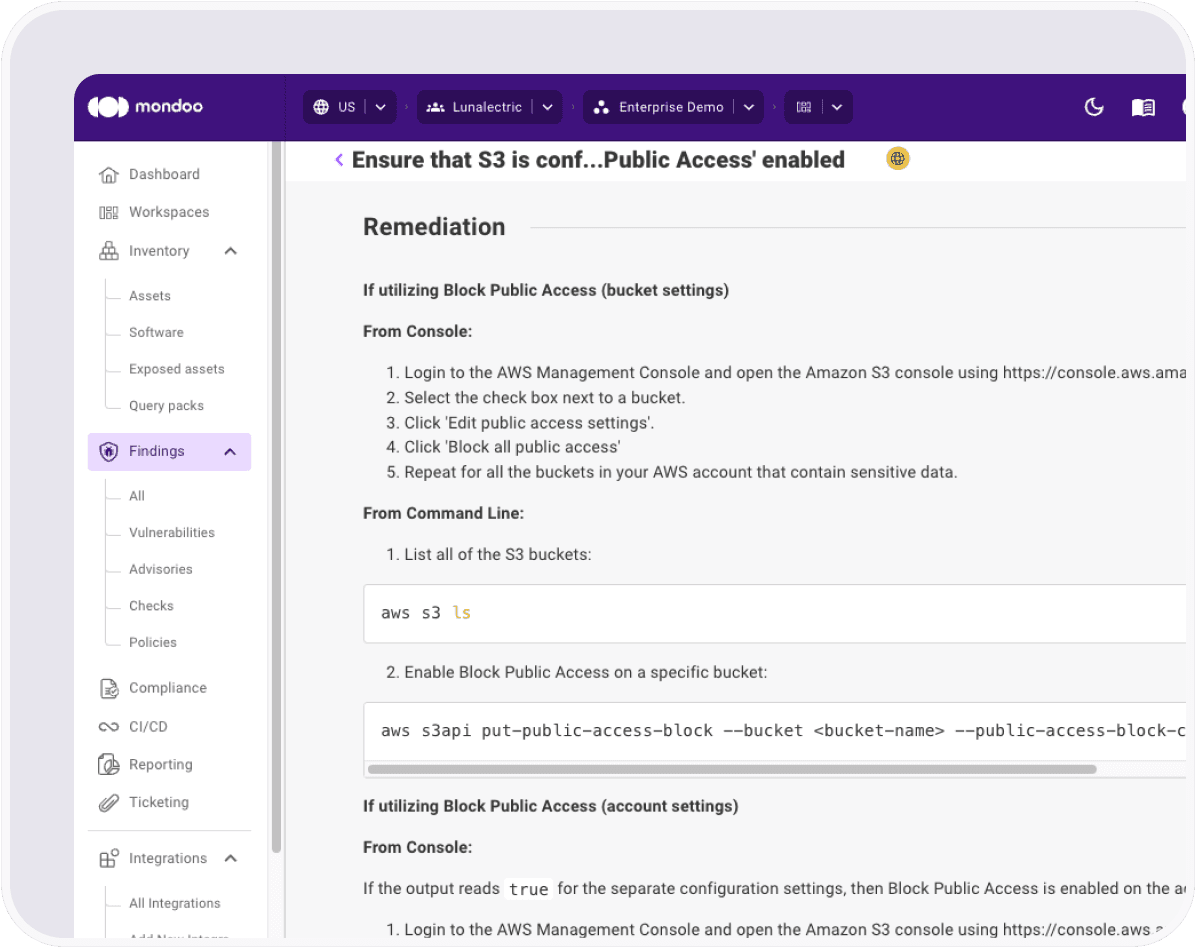
Task: Click the CI/CD infinity icon
Action: click(x=108, y=727)
